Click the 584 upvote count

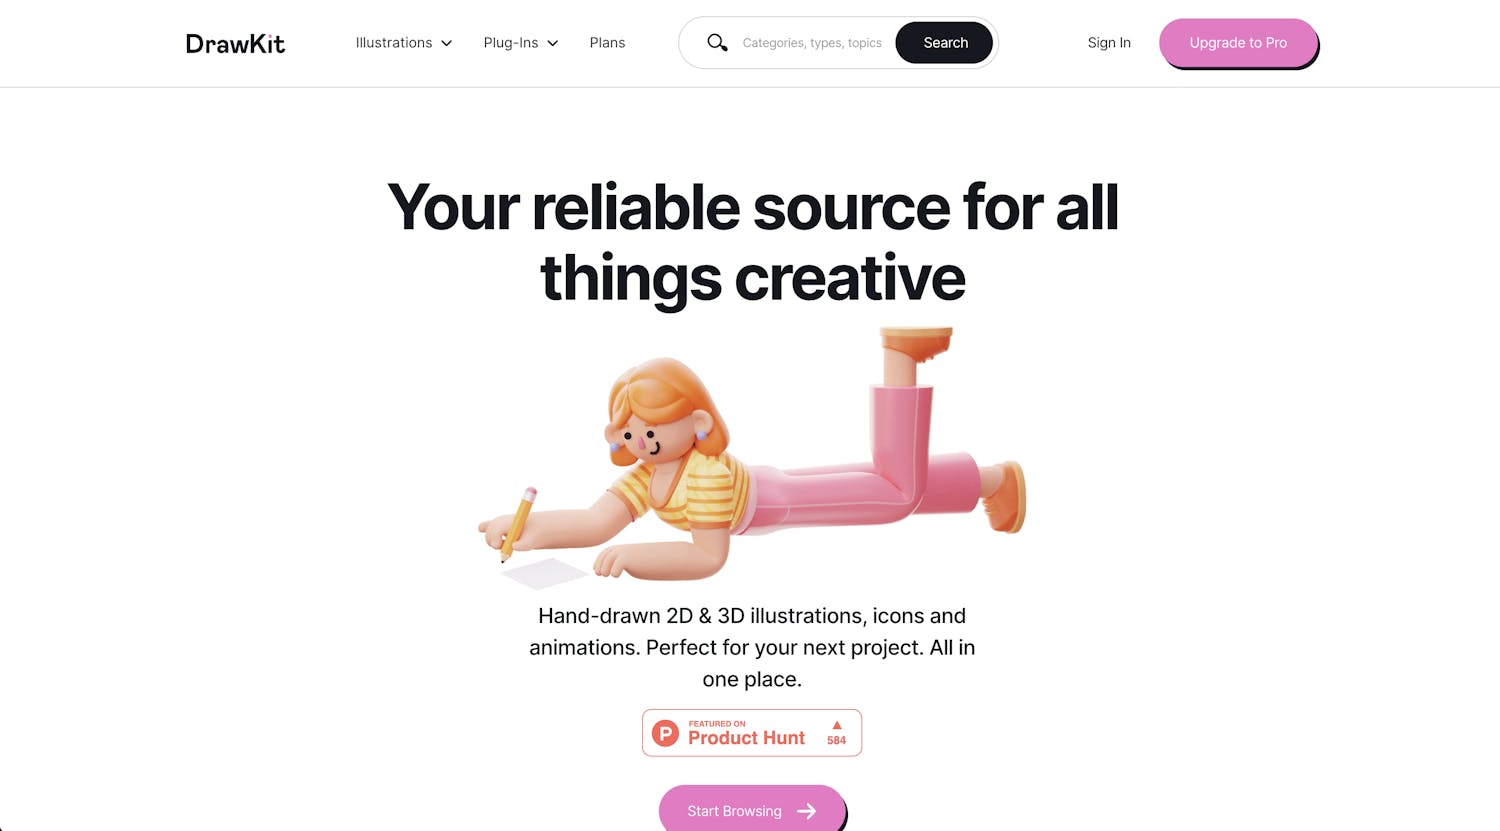point(837,740)
